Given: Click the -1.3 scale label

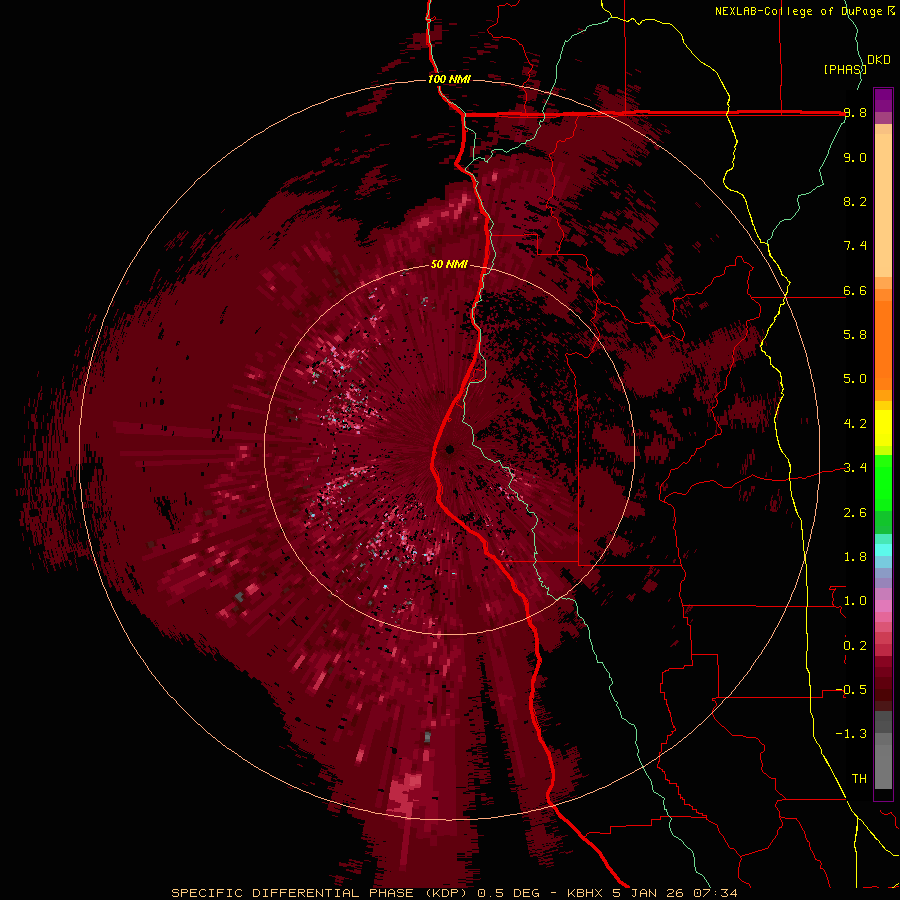Looking at the screenshot, I should tap(851, 734).
